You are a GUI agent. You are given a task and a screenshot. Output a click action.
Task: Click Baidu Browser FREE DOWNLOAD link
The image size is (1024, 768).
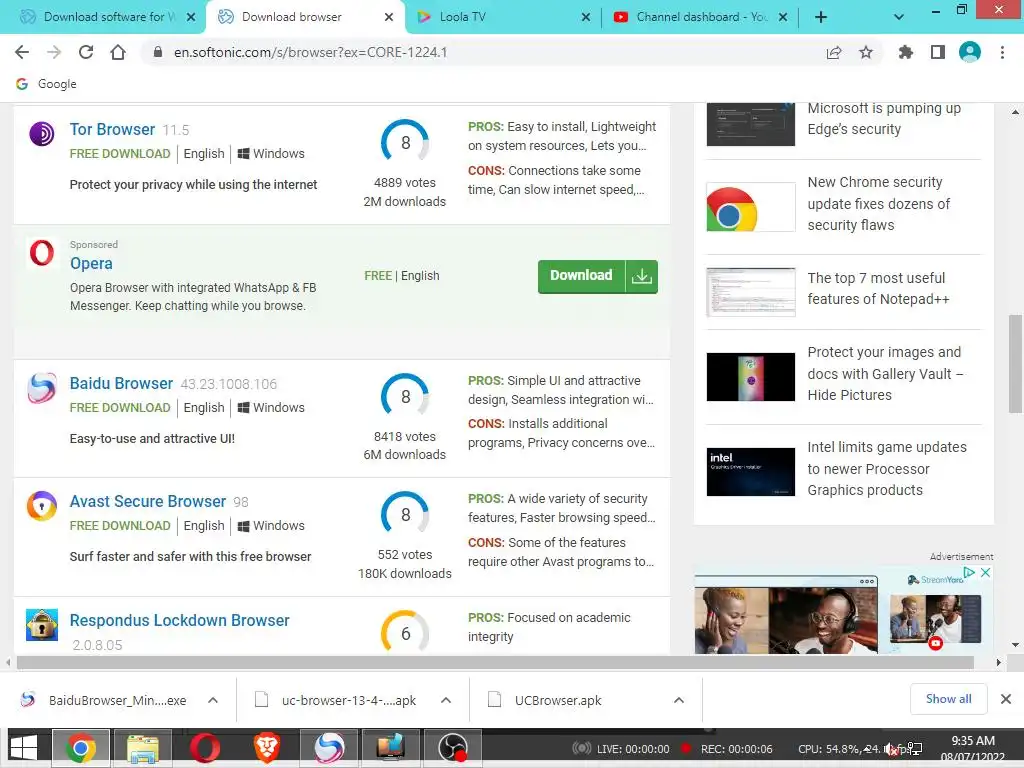tap(120, 408)
